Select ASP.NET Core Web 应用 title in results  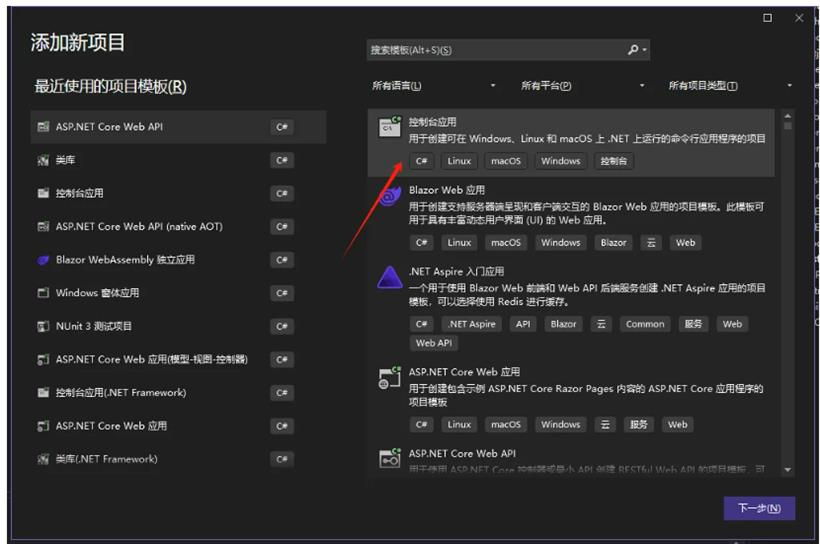464,372
